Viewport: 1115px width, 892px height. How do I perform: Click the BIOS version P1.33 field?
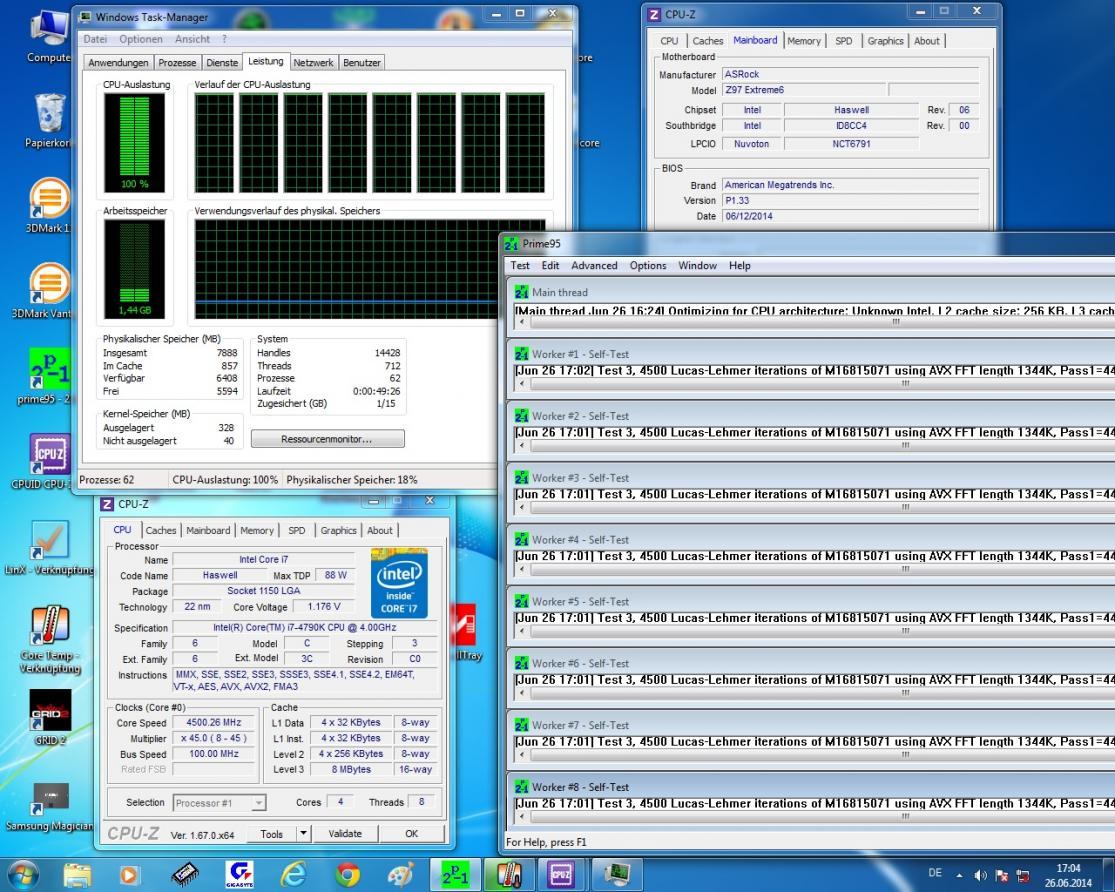[x=850, y=201]
